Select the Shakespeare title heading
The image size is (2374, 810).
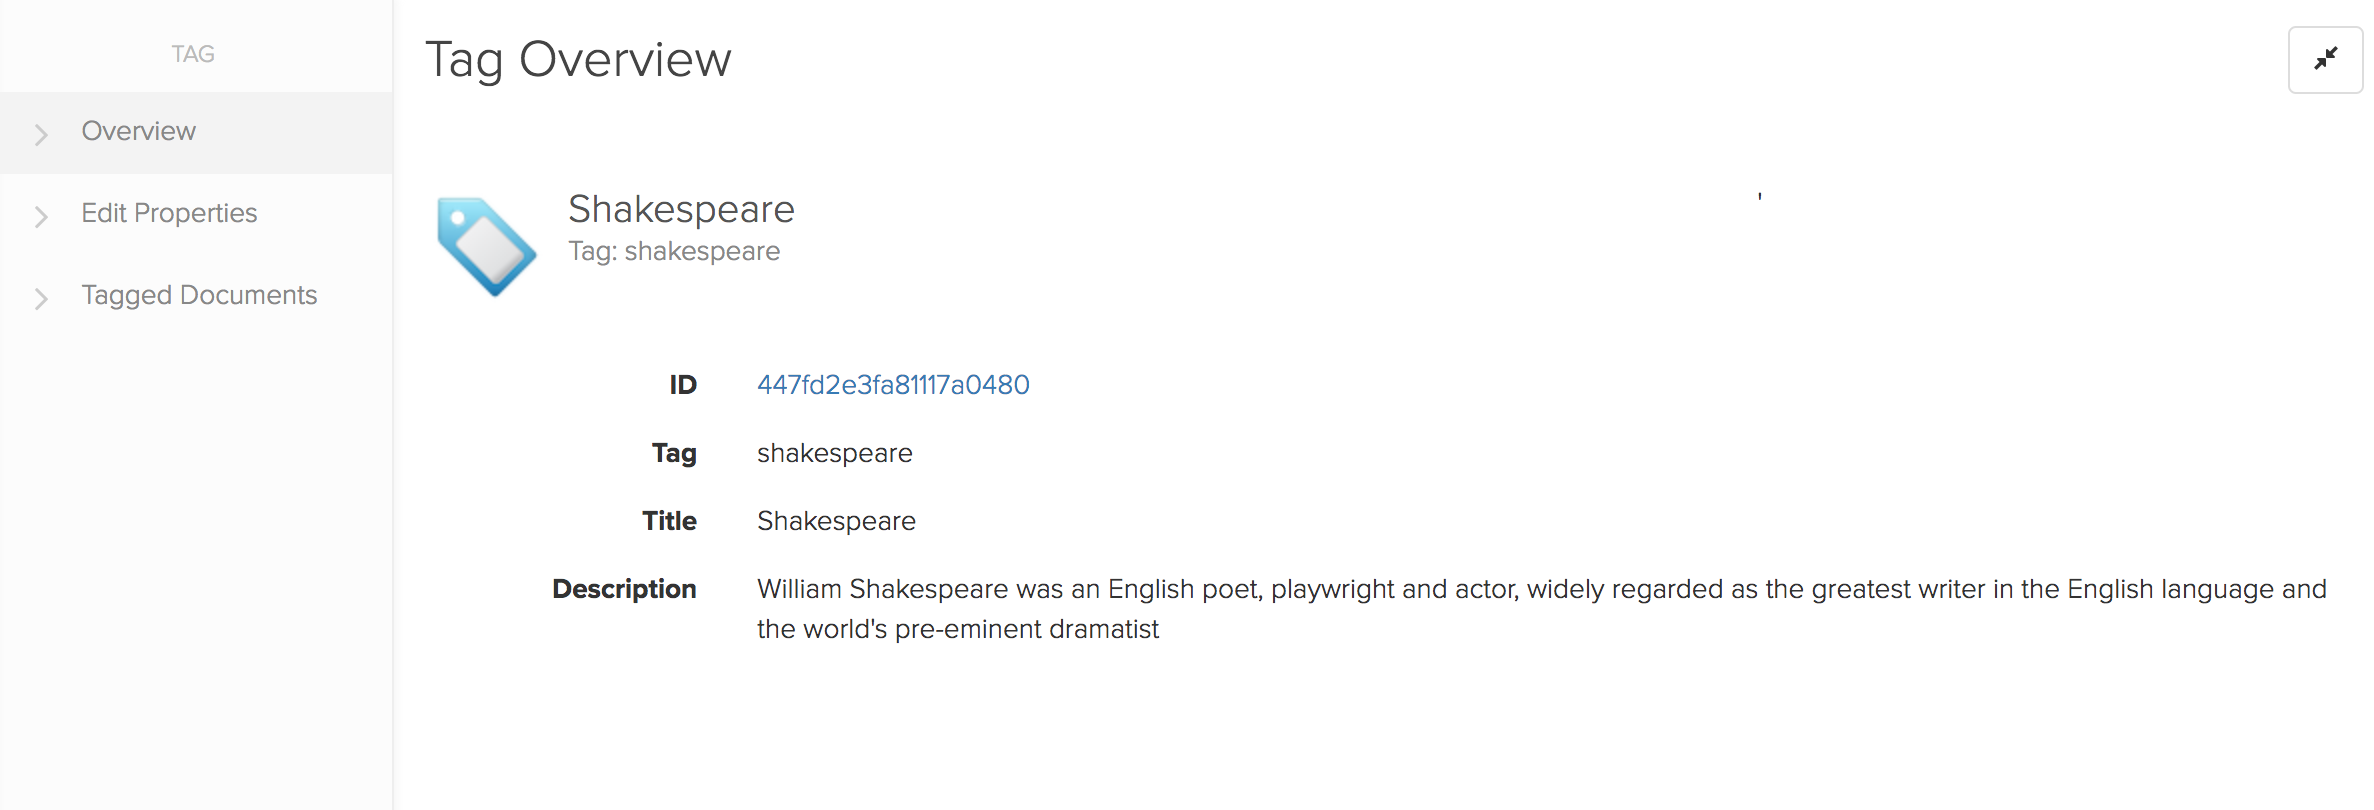[680, 209]
